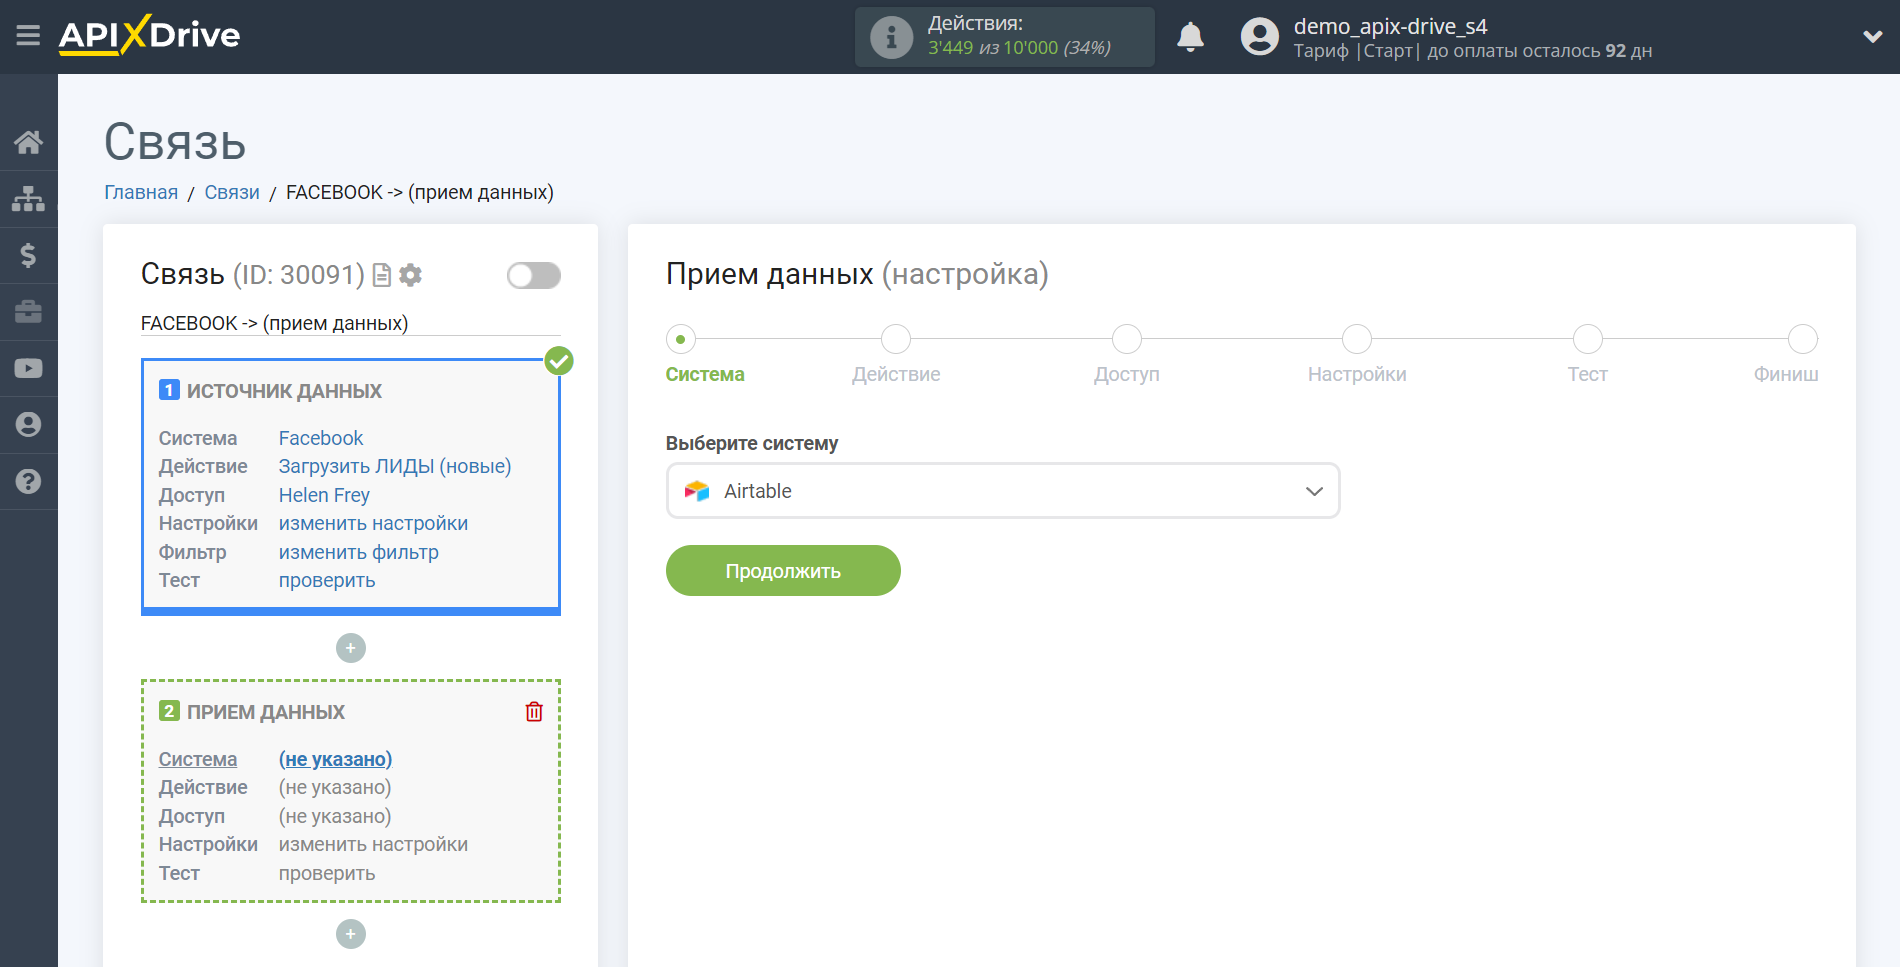1900x967 pixels.
Task: Add step below the data receiver block
Action: [x=351, y=934]
